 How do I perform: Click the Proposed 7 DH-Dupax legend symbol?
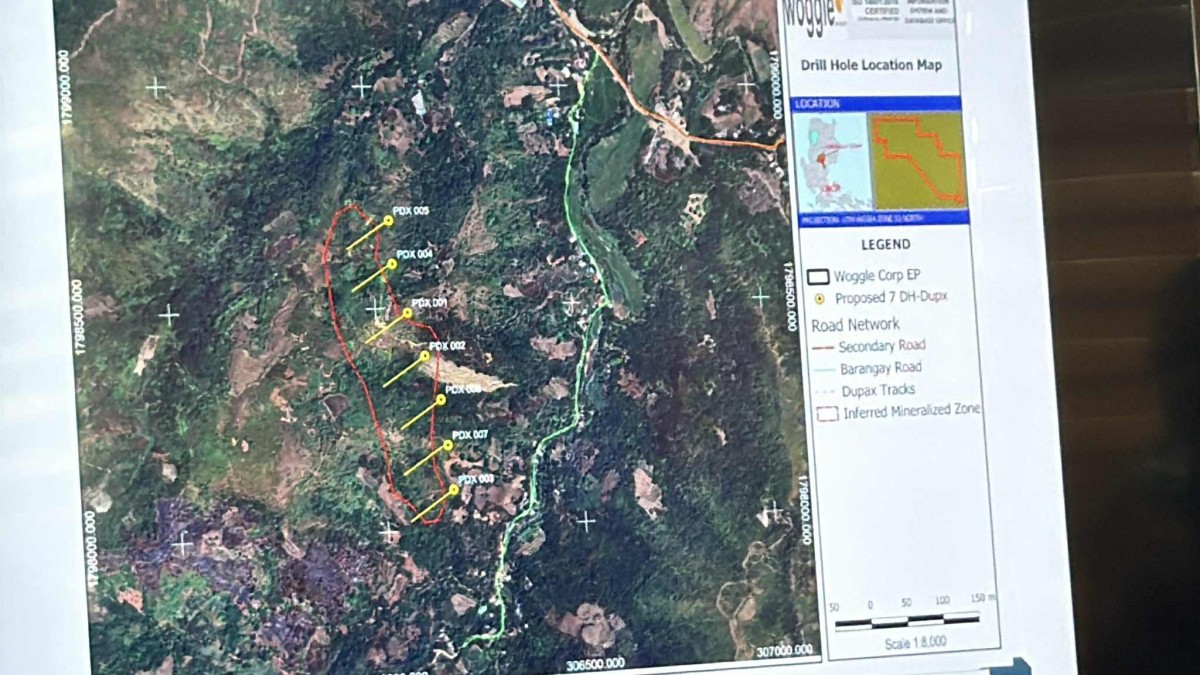[819, 298]
